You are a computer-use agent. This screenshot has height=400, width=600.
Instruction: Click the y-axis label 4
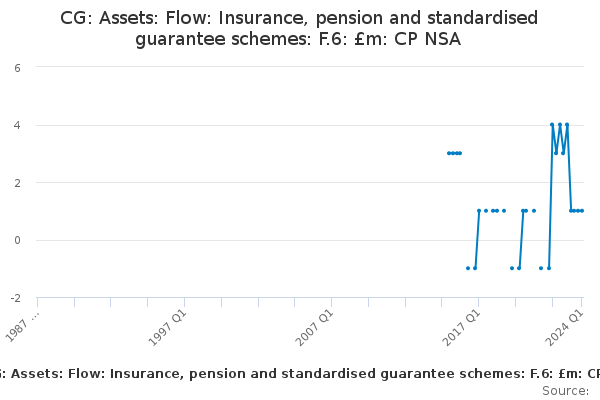(x=17, y=126)
